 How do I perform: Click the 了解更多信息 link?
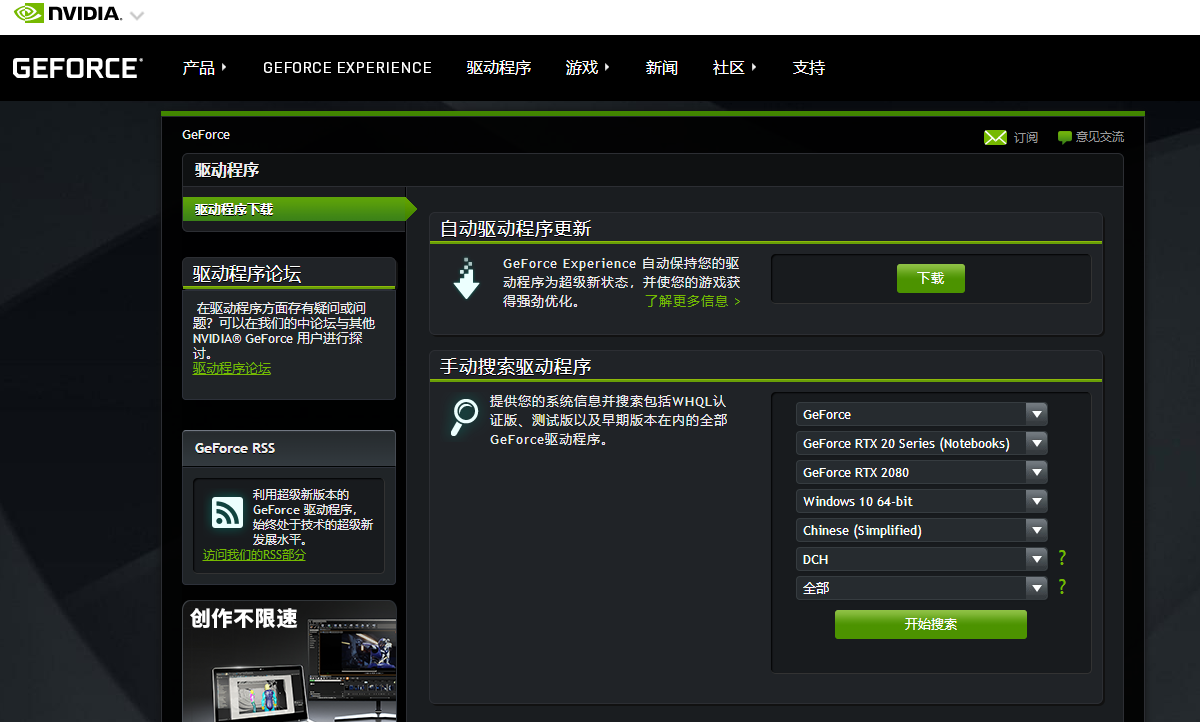click(x=693, y=300)
